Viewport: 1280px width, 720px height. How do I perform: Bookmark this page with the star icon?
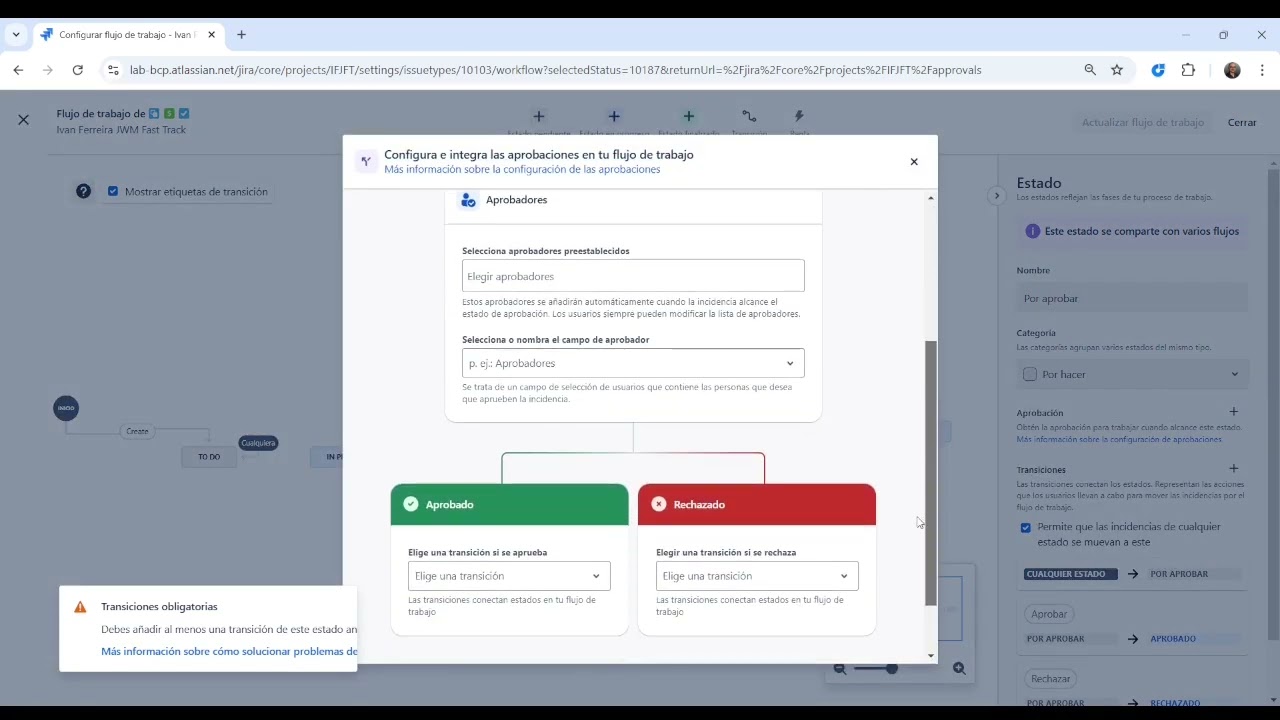point(1117,70)
